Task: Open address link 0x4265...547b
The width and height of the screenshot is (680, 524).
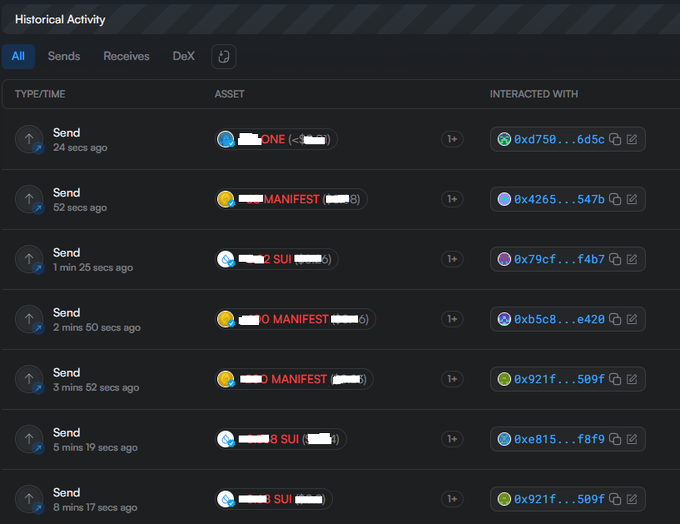Action: tap(559, 199)
